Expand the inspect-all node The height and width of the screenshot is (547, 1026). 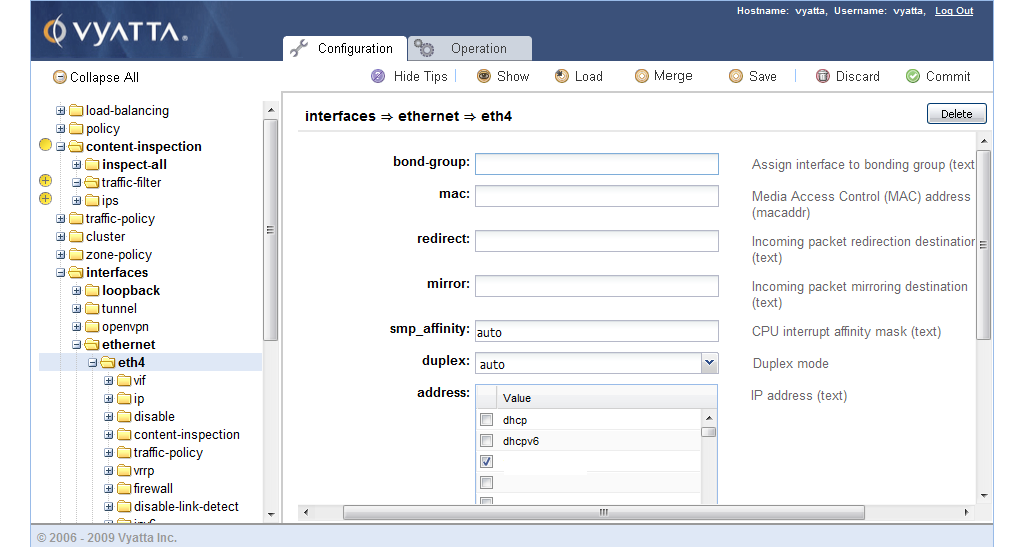[x=77, y=165]
